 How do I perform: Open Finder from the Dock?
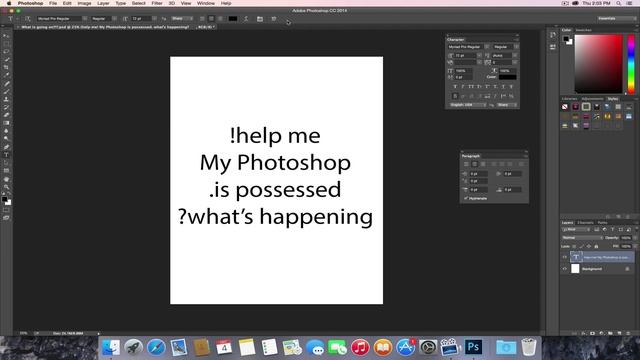(111, 347)
